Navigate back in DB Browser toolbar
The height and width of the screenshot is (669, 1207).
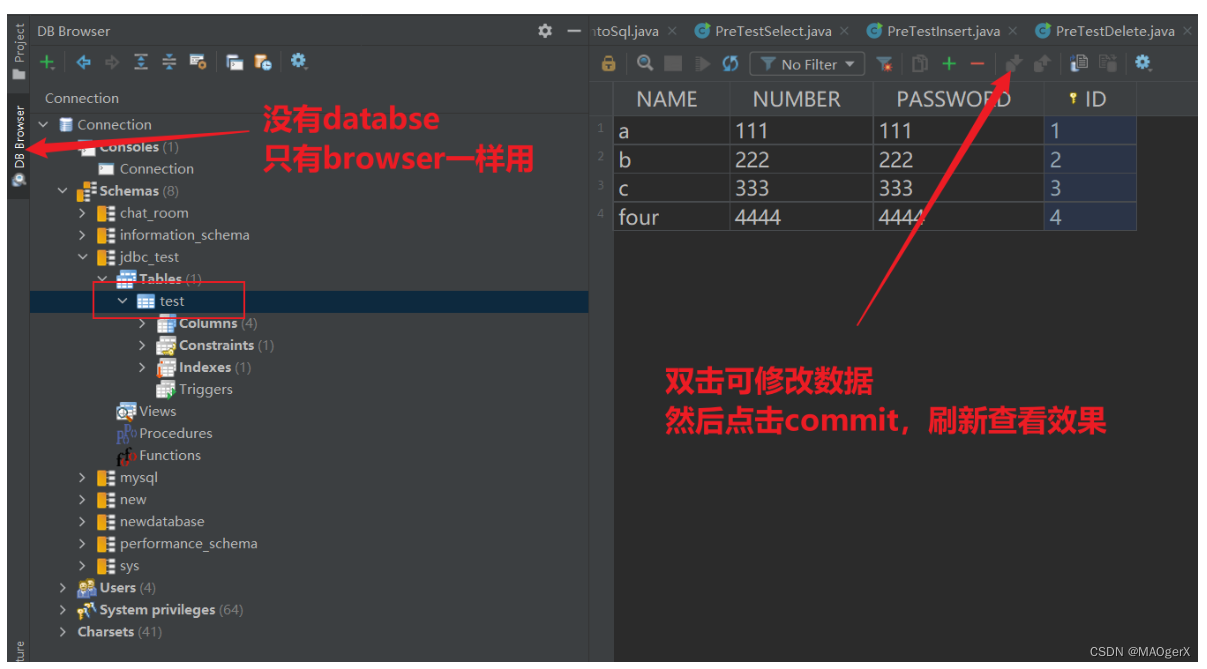tap(84, 63)
